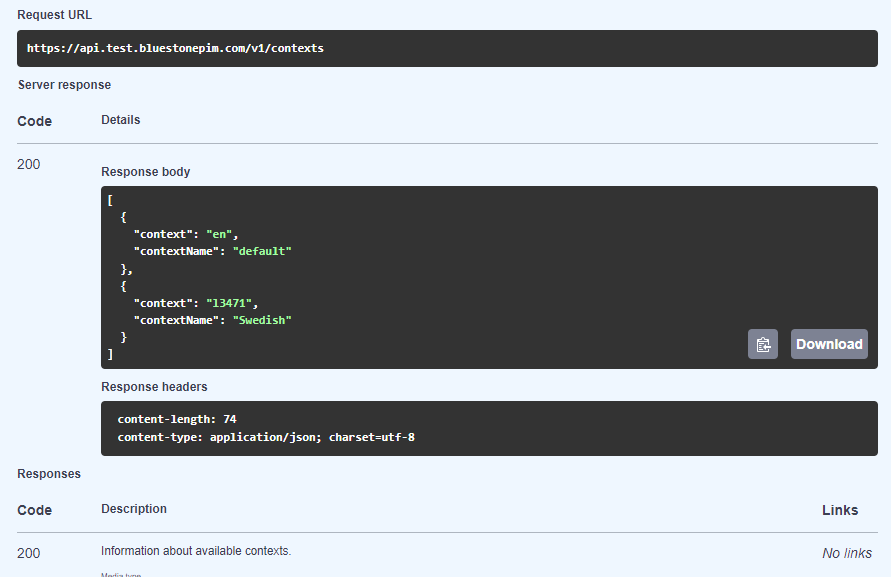Click the contextName "default" line
Viewport: 891px width, 577px height.
213,251
